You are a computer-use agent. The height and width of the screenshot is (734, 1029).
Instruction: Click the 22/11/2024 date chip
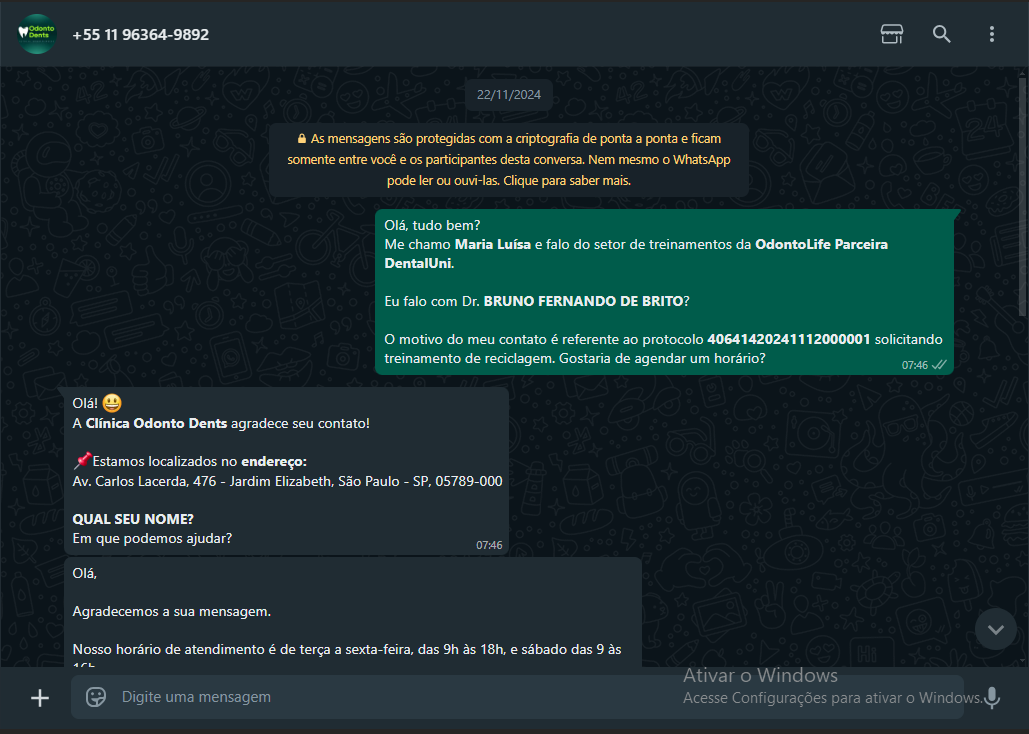click(x=509, y=95)
